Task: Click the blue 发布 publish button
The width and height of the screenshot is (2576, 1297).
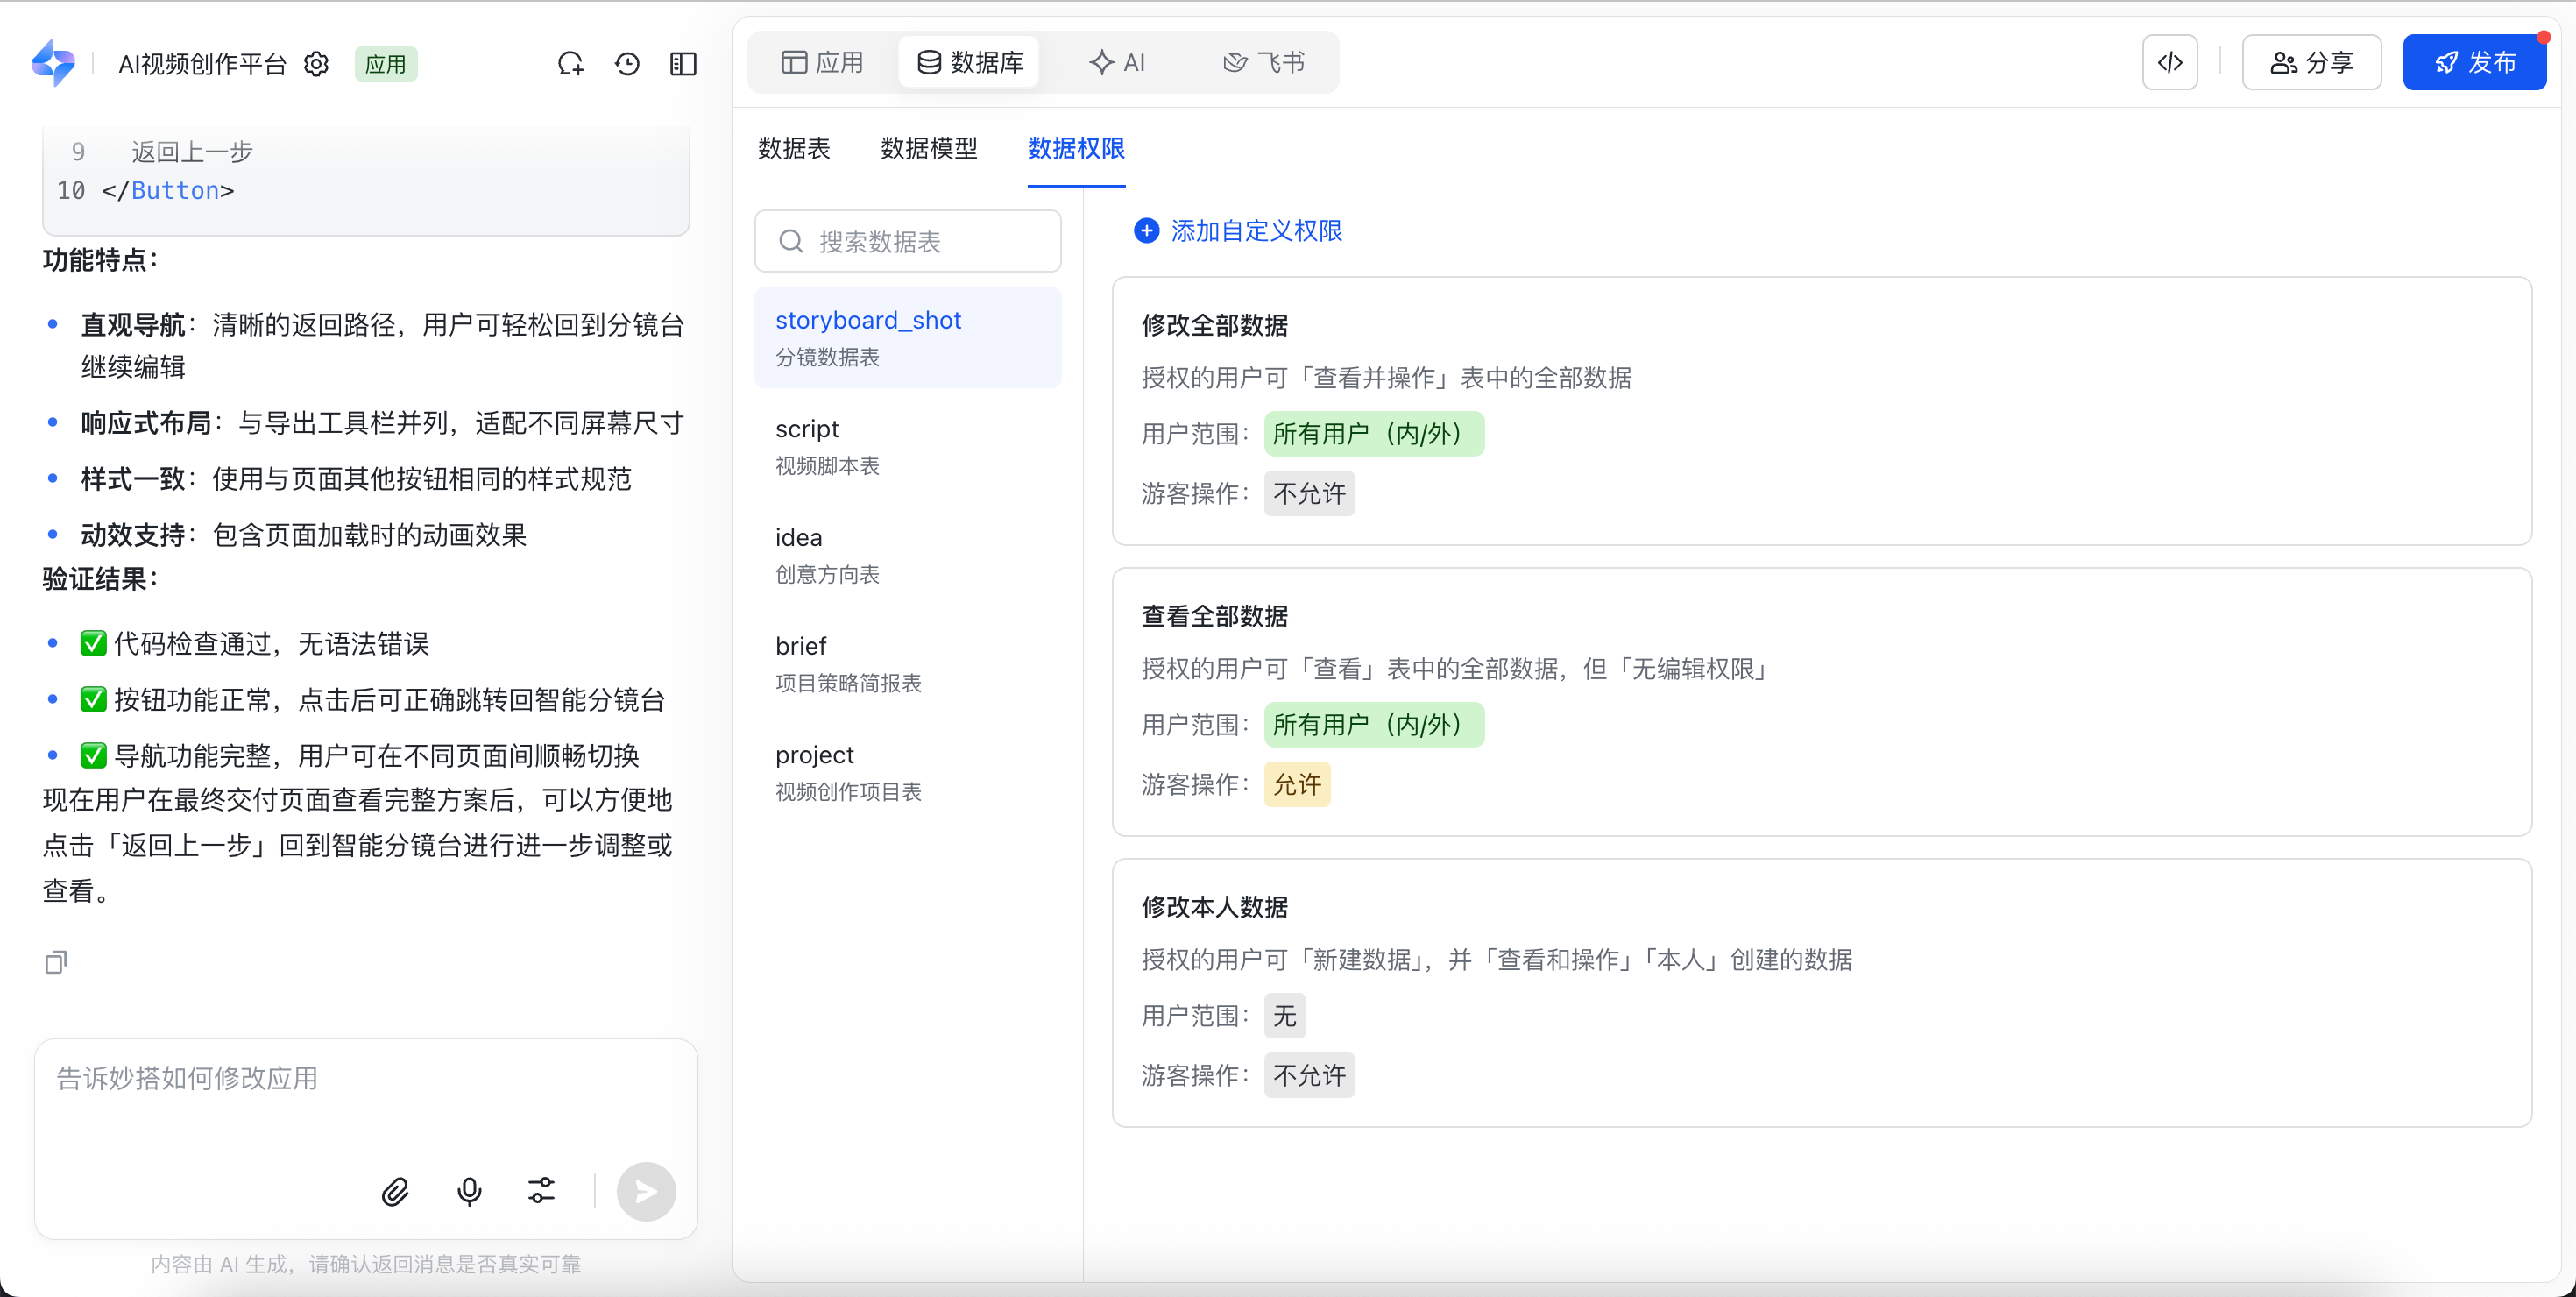Action: click(x=2474, y=62)
